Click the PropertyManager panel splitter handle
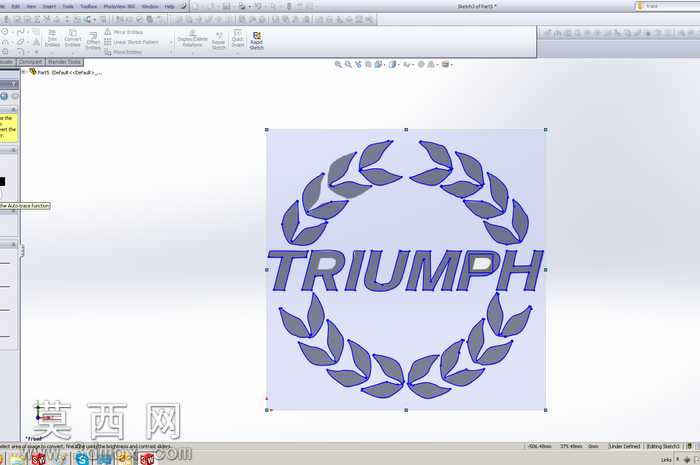700x465 pixels. coord(21,251)
